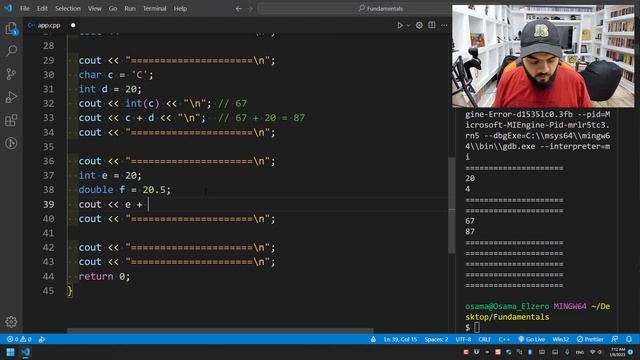The height and width of the screenshot is (360, 640).
Task: Open the editor More Actions ellipsis
Action: [444, 25]
